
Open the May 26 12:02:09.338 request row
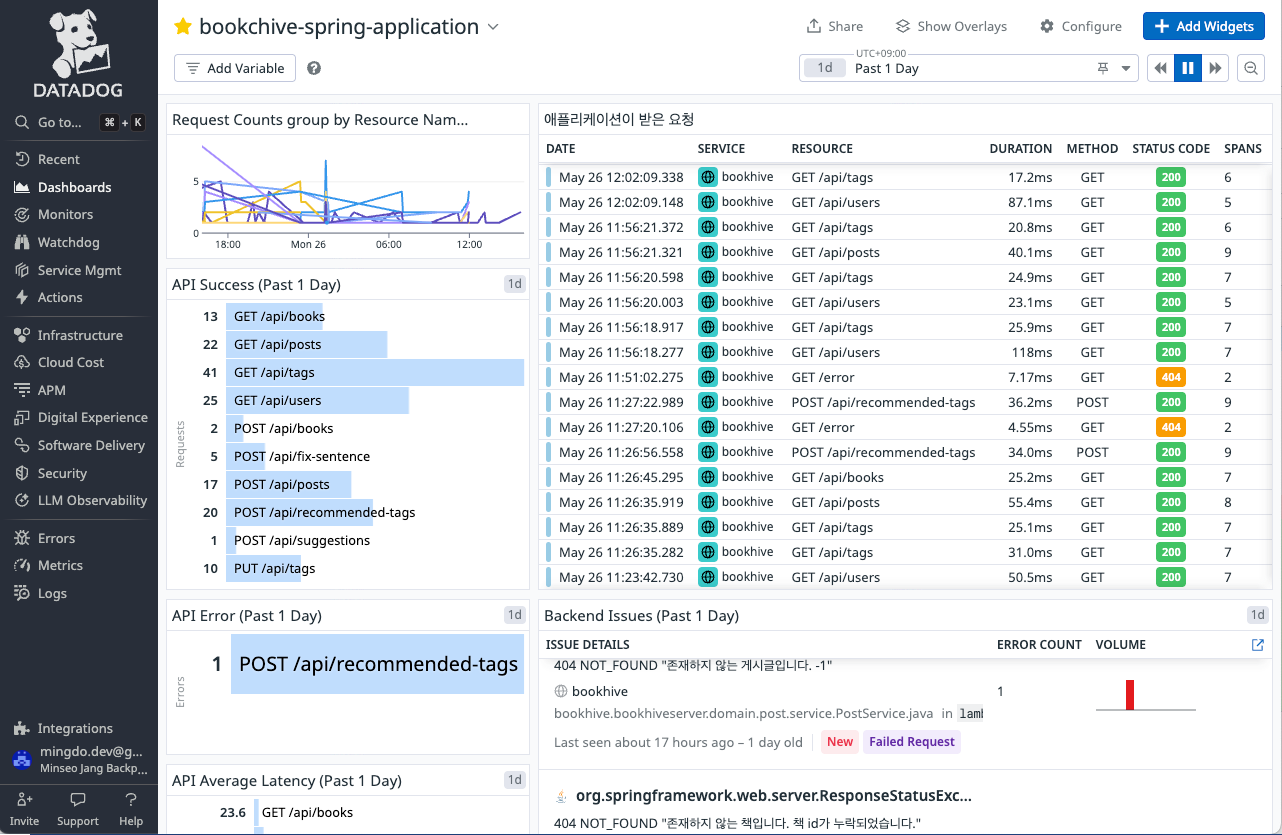point(905,177)
